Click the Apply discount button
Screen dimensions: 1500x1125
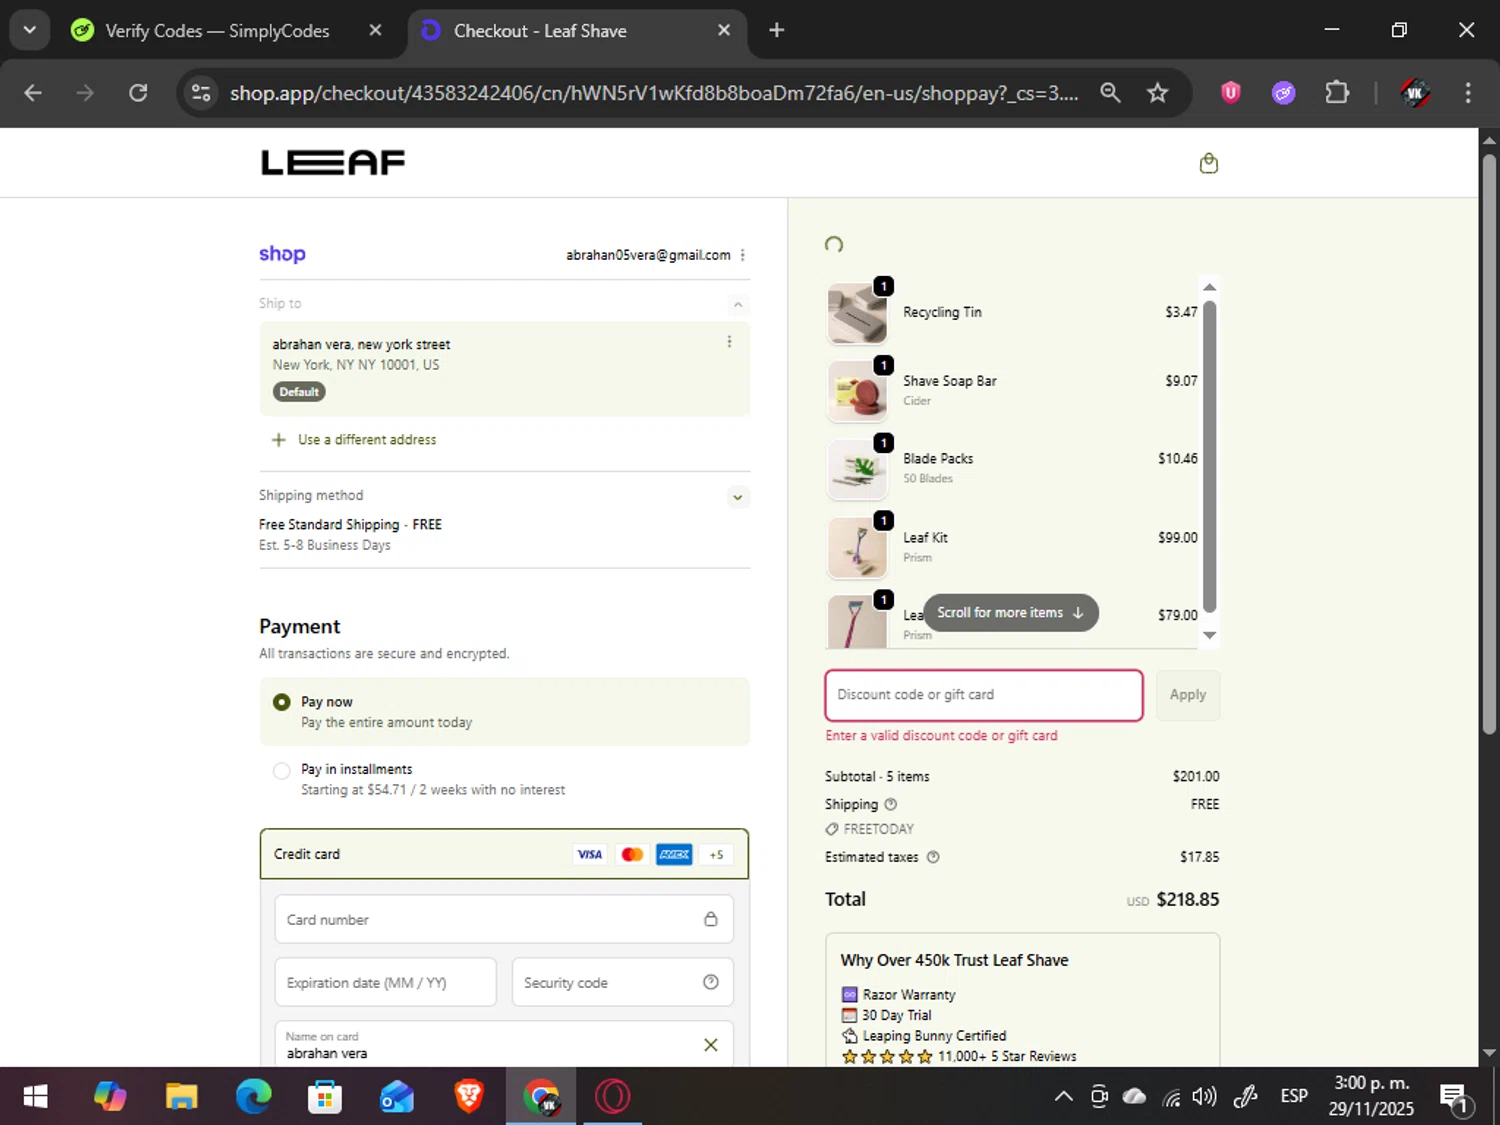tap(1188, 695)
